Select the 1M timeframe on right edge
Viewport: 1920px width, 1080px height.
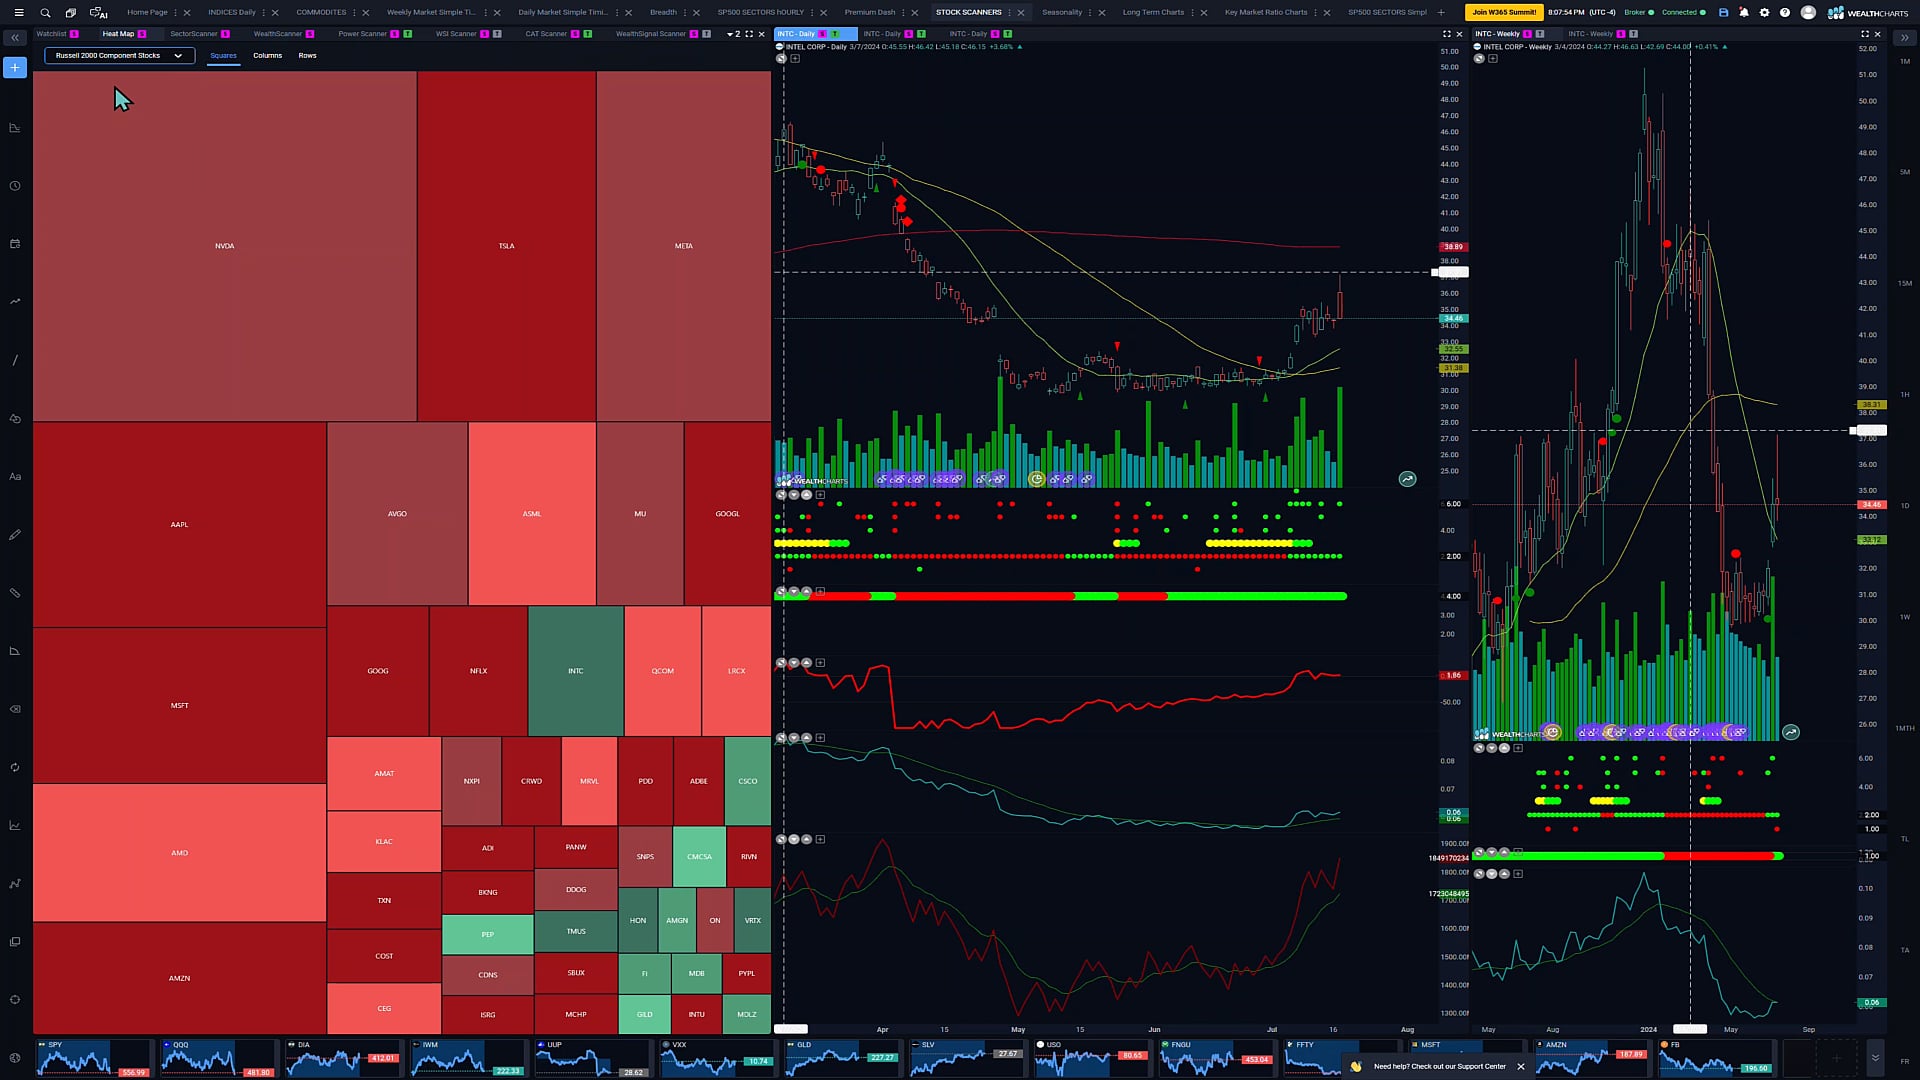[x=1904, y=62]
